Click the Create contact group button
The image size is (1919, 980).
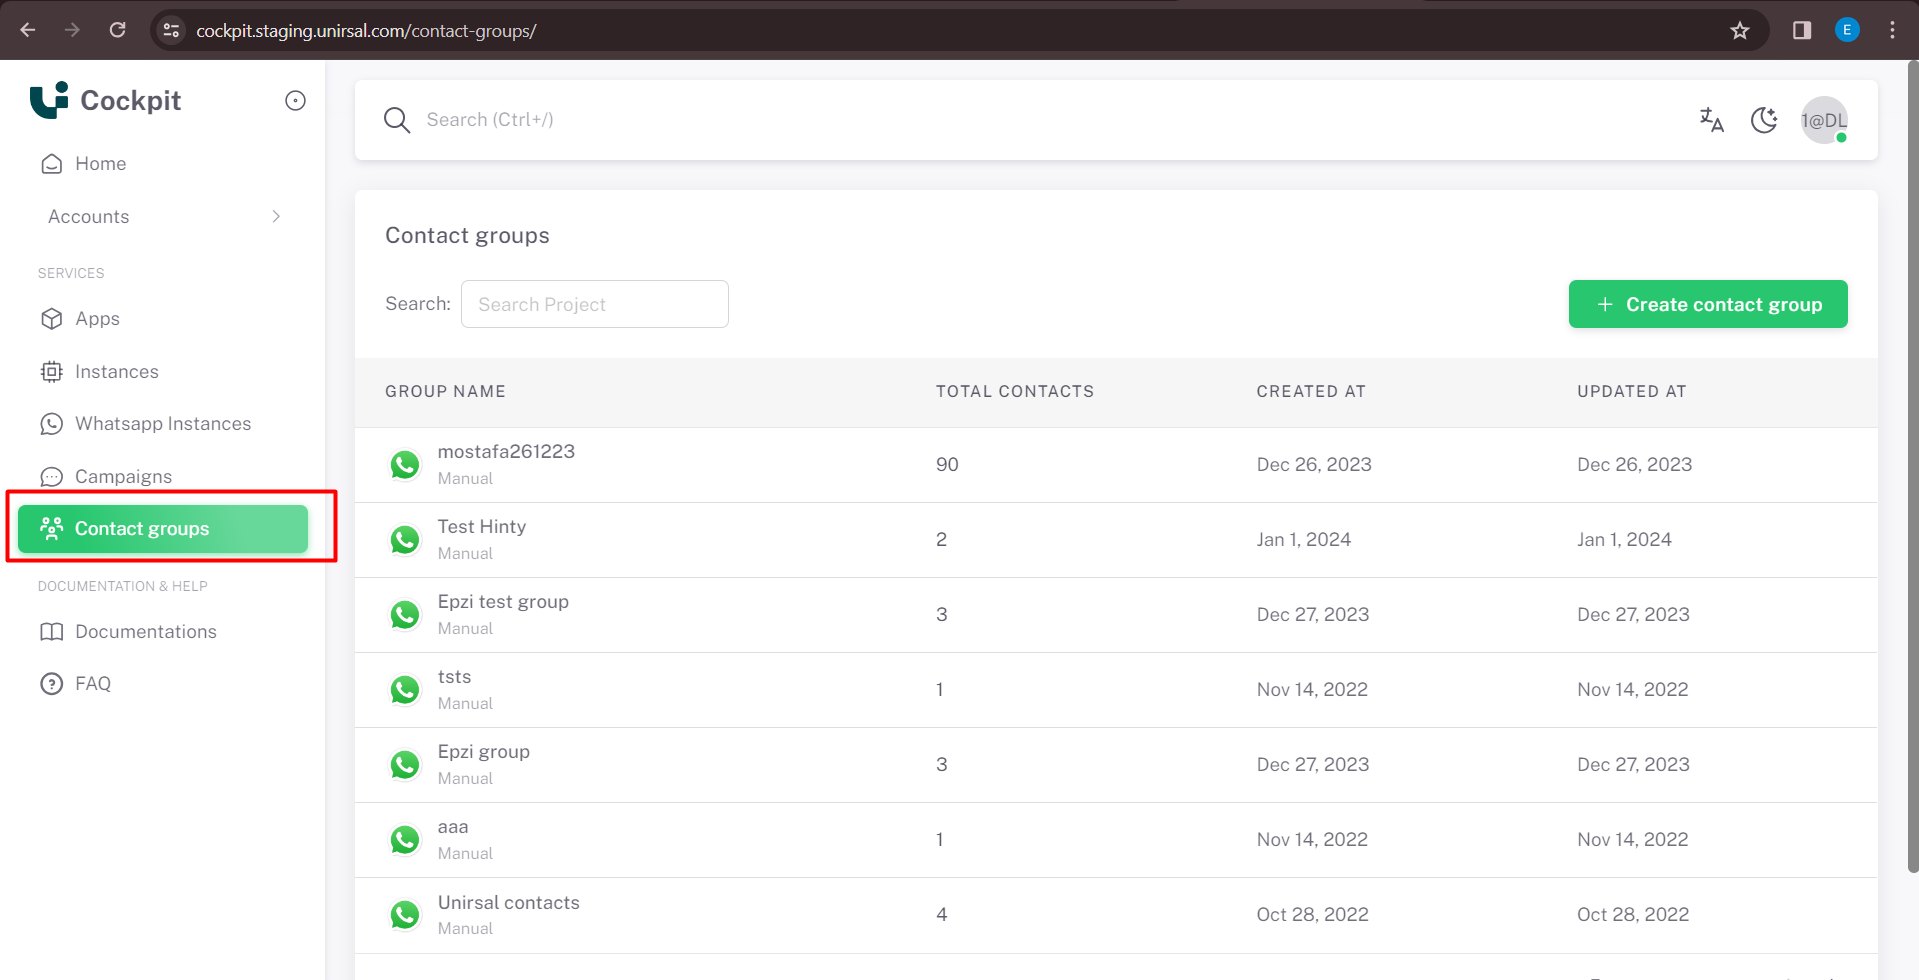[1708, 304]
